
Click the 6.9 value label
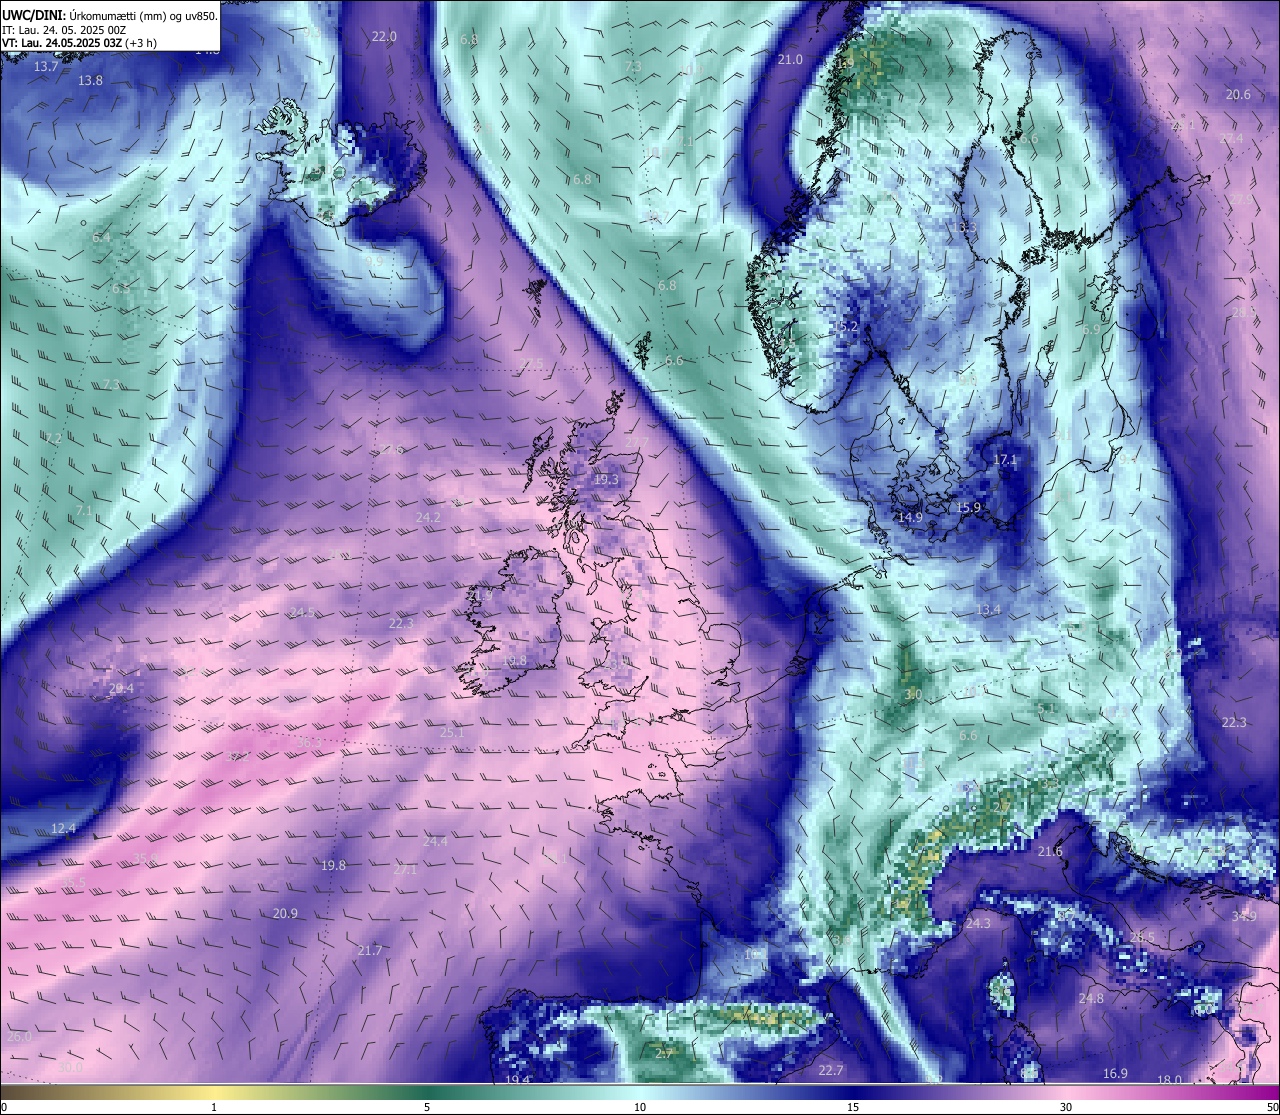(1091, 330)
